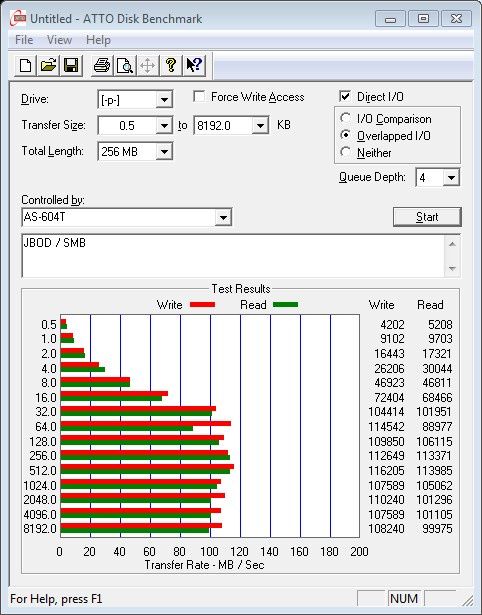Uncheck the Direct I/O checkbox

point(345,96)
